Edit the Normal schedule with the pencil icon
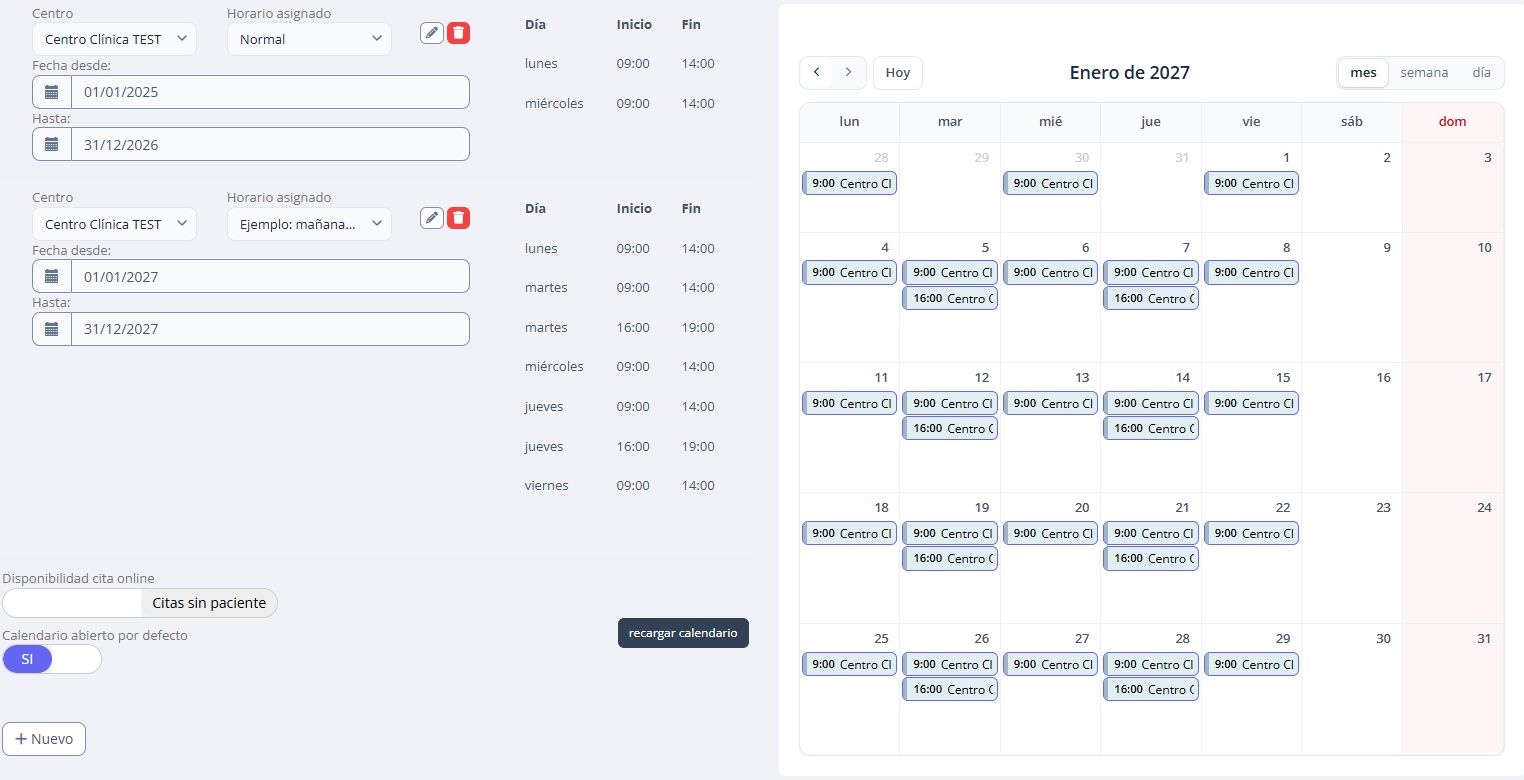Viewport: 1524px width, 780px height. 432,33
